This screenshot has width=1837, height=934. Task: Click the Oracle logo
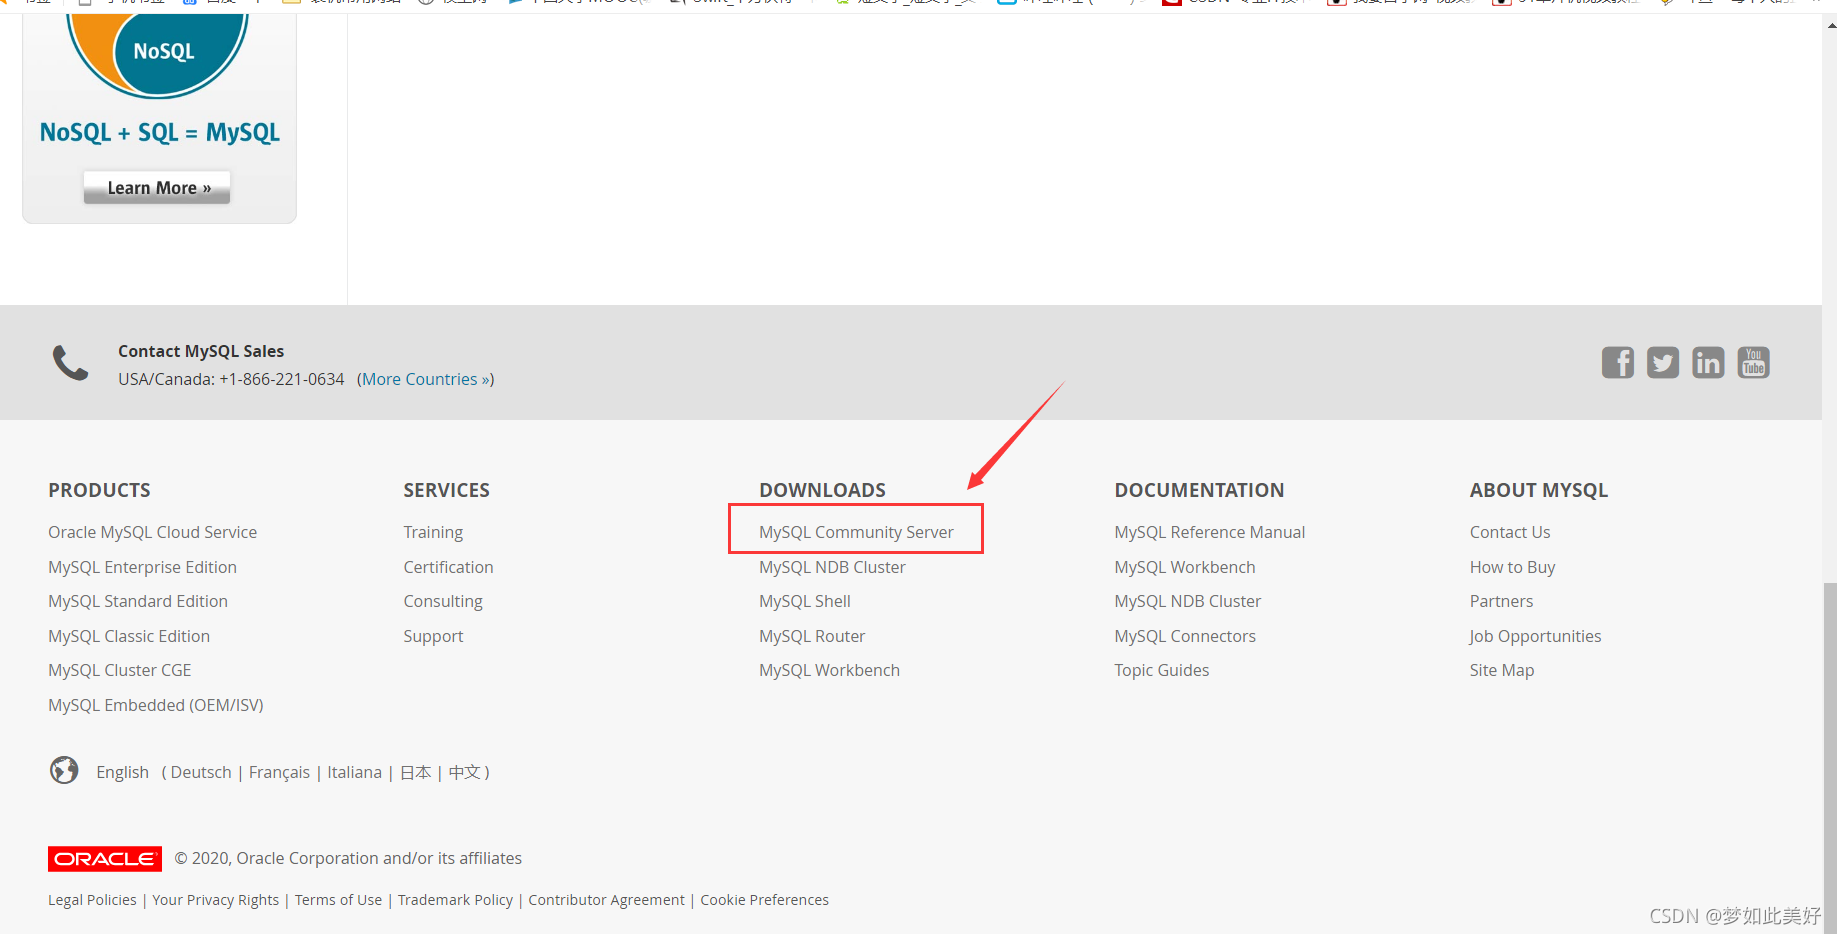point(105,859)
